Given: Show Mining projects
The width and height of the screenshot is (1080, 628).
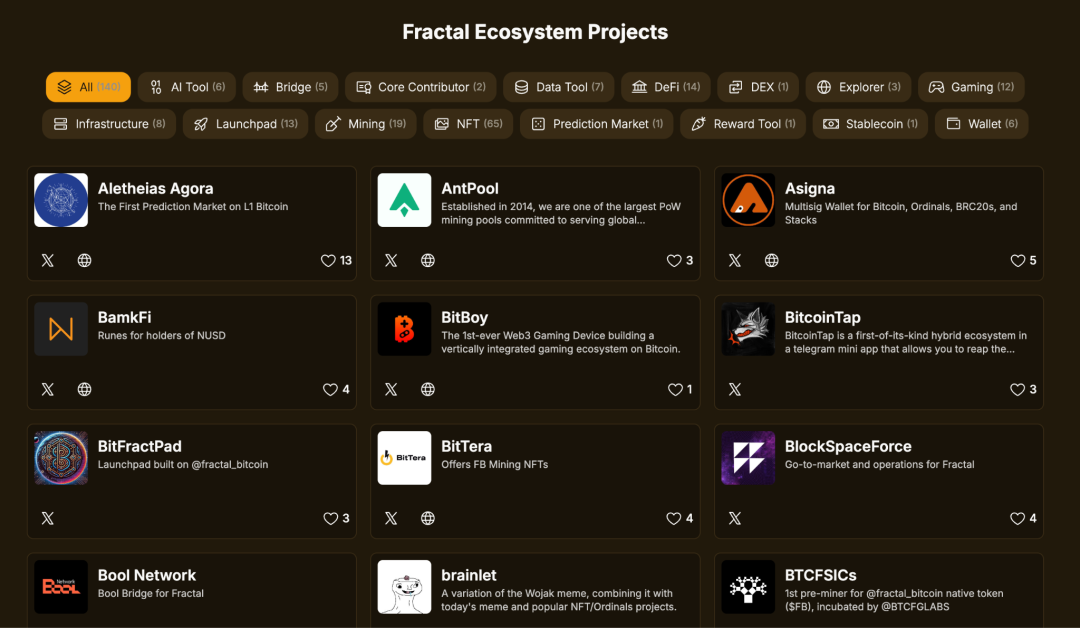Looking at the screenshot, I should (366, 124).
